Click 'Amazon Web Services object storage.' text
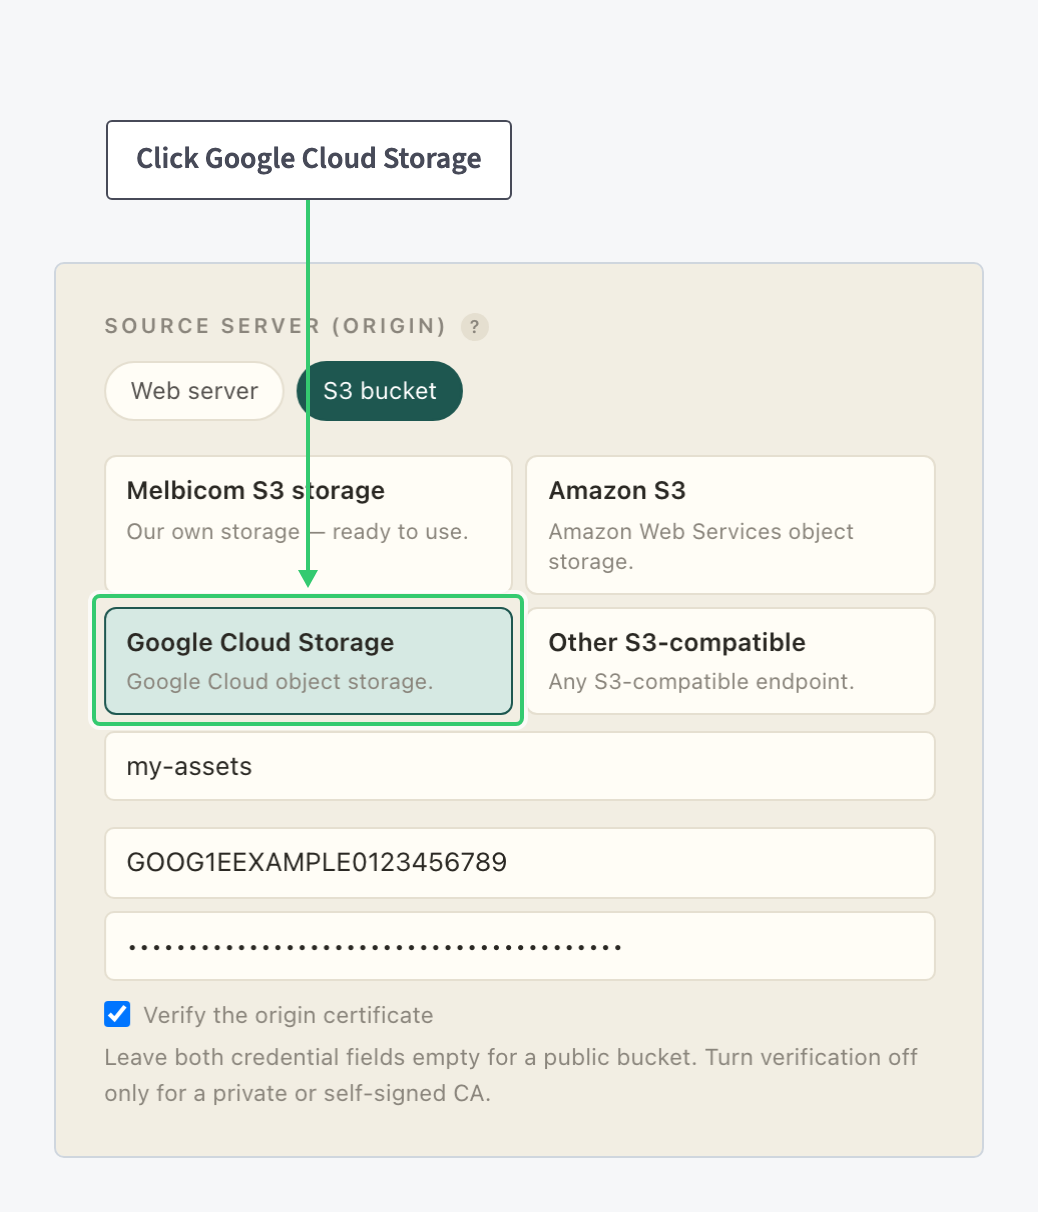The height and width of the screenshot is (1212, 1038). coord(701,546)
